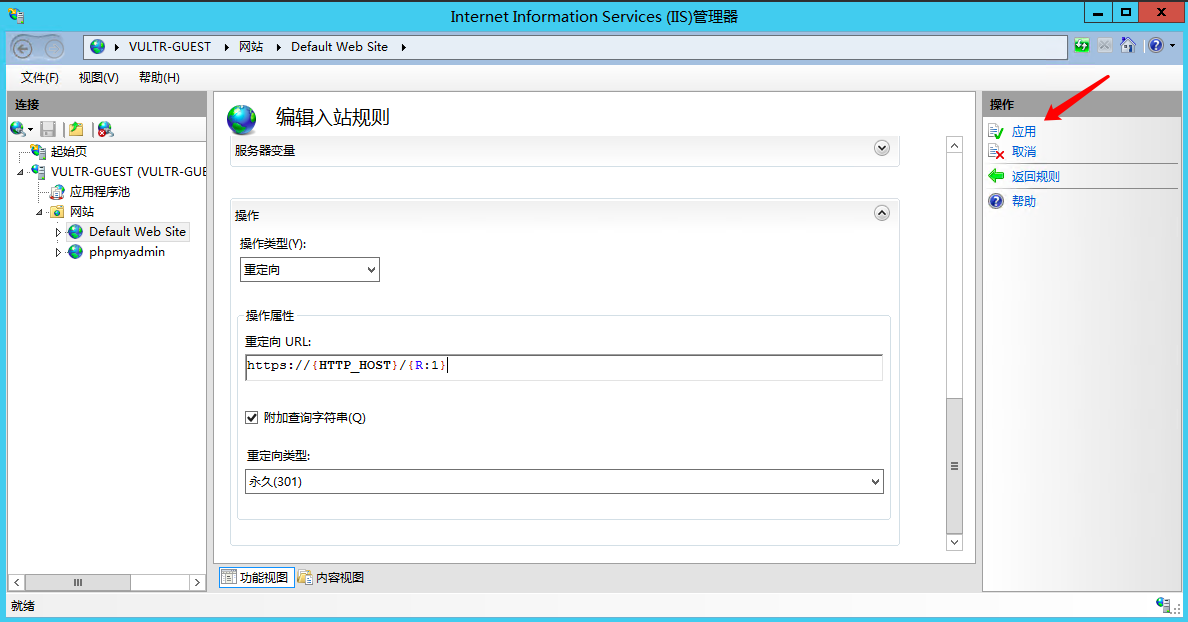Go to home via house icon

coord(1127,45)
